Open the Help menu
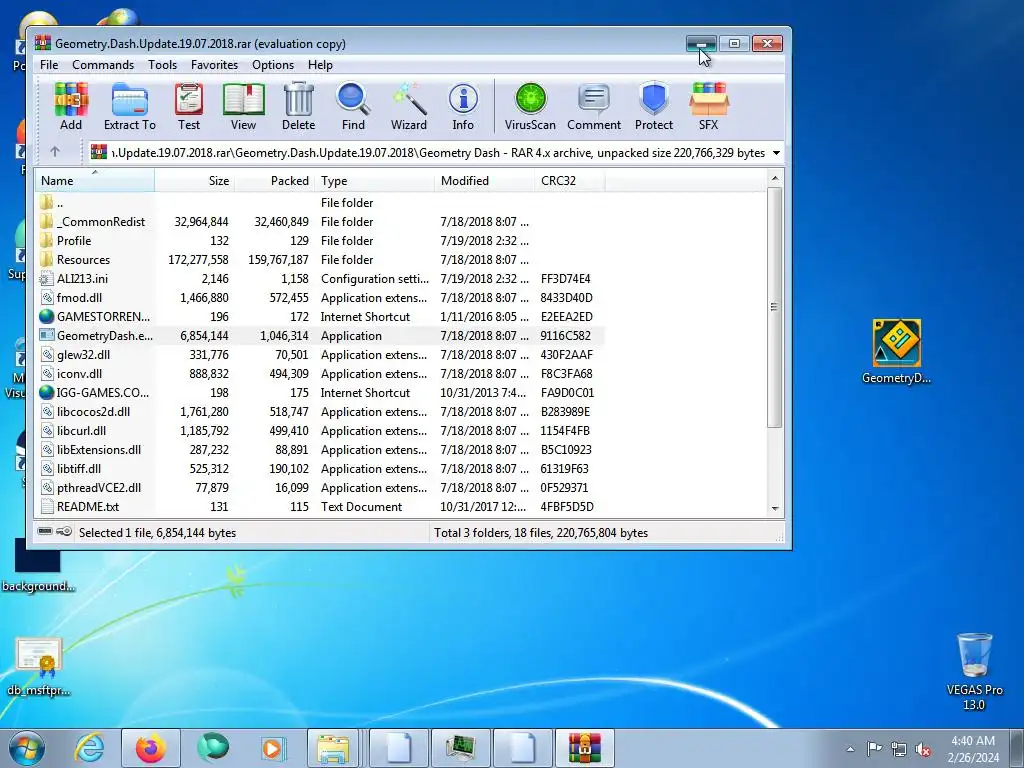The image size is (1024, 768). (x=320, y=65)
